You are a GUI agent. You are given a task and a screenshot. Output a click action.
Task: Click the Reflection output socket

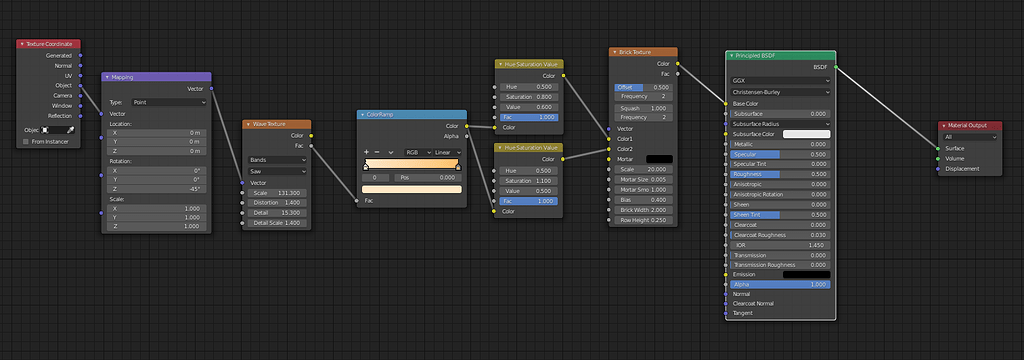80,116
